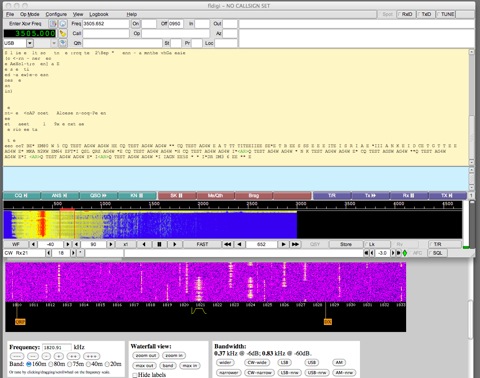Click the WF waterfall mode button
This screenshot has height=378, width=480.
coord(16,244)
